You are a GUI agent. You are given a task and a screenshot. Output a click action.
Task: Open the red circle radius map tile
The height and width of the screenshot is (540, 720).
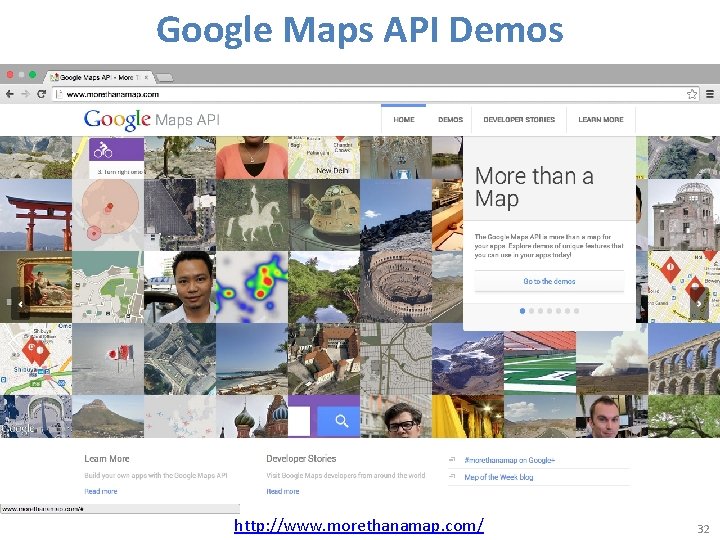(x=108, y=215)
